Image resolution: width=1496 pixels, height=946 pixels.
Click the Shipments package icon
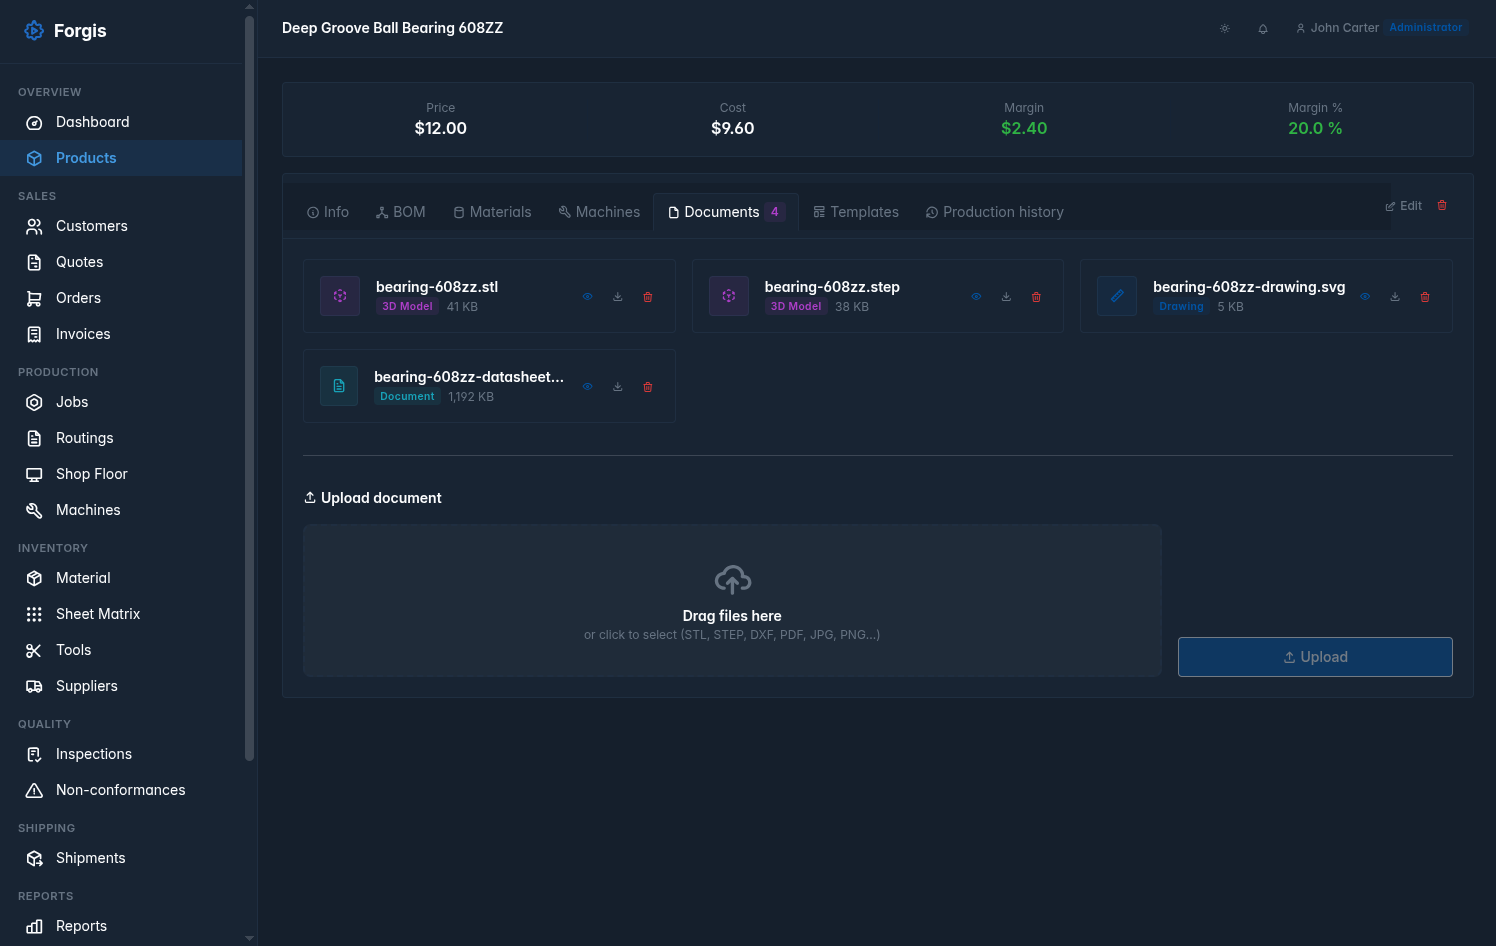coord(34,858)
